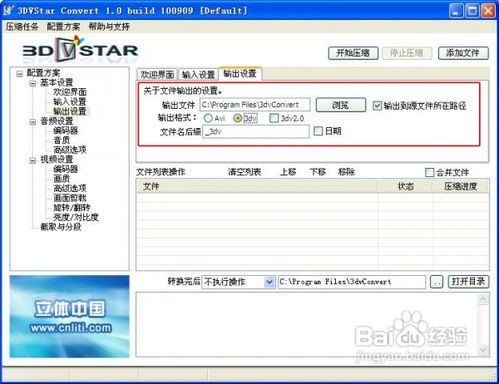Click log box scrollbar up arrow

[483, 300]
